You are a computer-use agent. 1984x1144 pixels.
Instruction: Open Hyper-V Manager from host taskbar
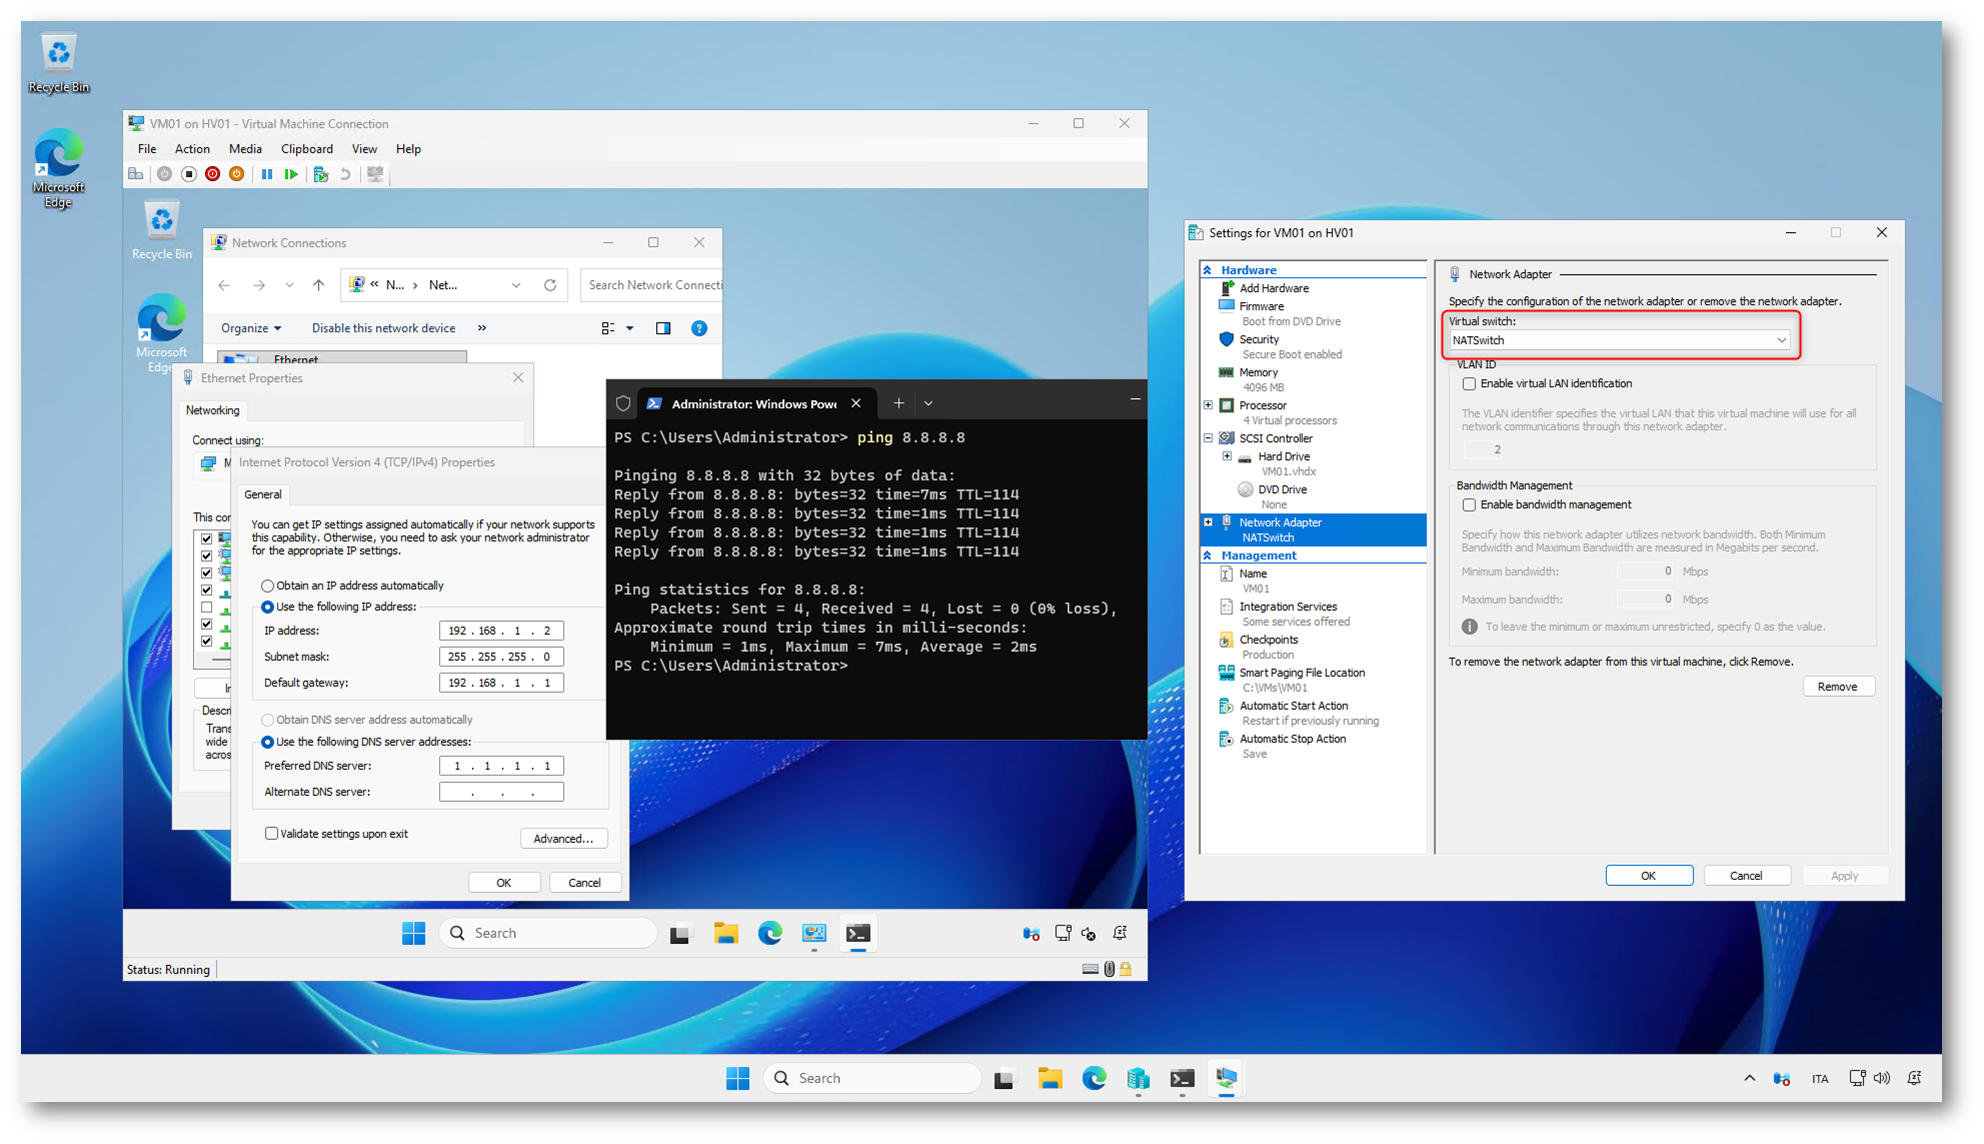pos(1138,1078)
